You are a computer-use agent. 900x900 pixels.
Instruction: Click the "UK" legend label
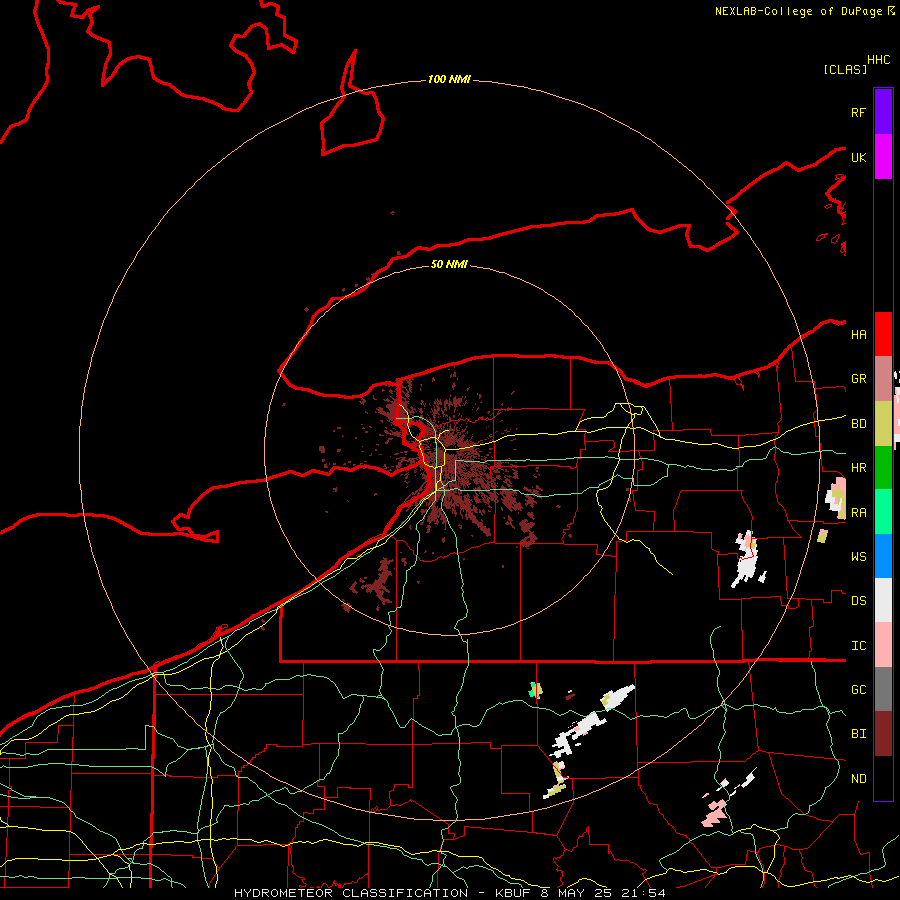[x=858, y=157]
